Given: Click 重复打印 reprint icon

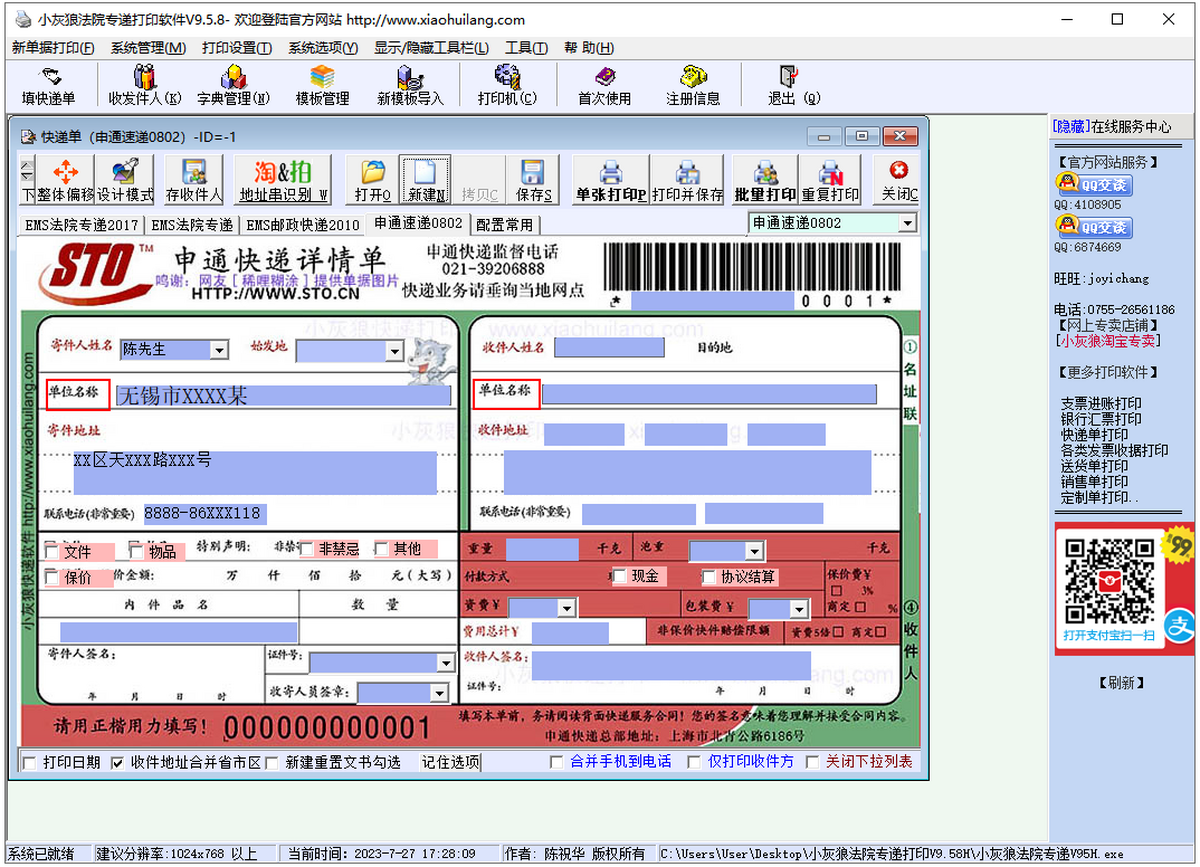Looking at the screenshot, I should pyautogui.click(x=830, y=181).
